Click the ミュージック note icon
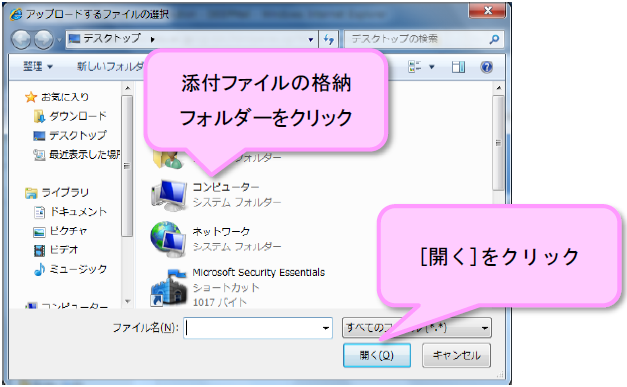 (39, 269)
